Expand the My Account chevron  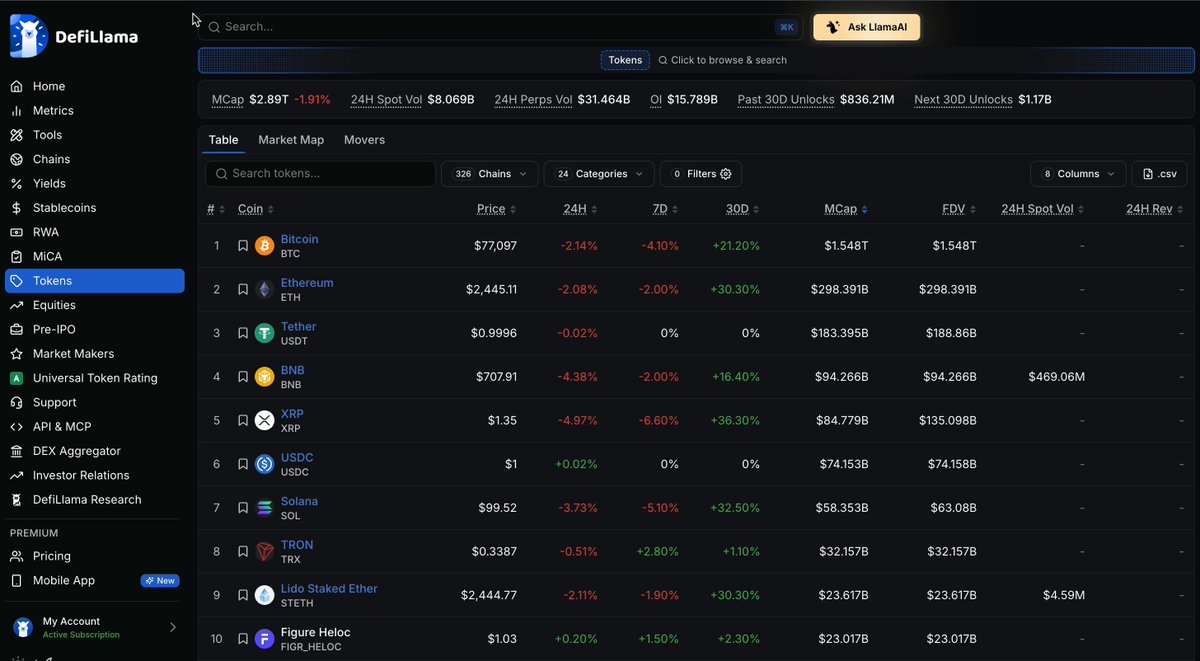click(172, 628)
